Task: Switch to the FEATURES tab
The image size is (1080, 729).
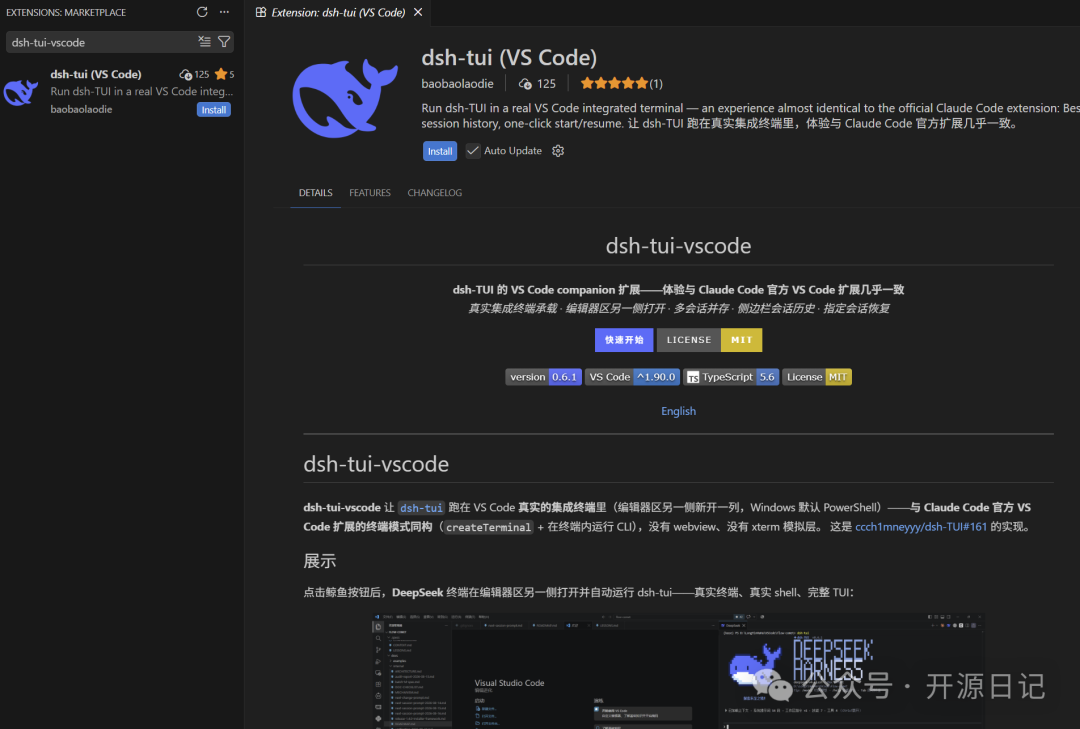Action: [370, 193]
